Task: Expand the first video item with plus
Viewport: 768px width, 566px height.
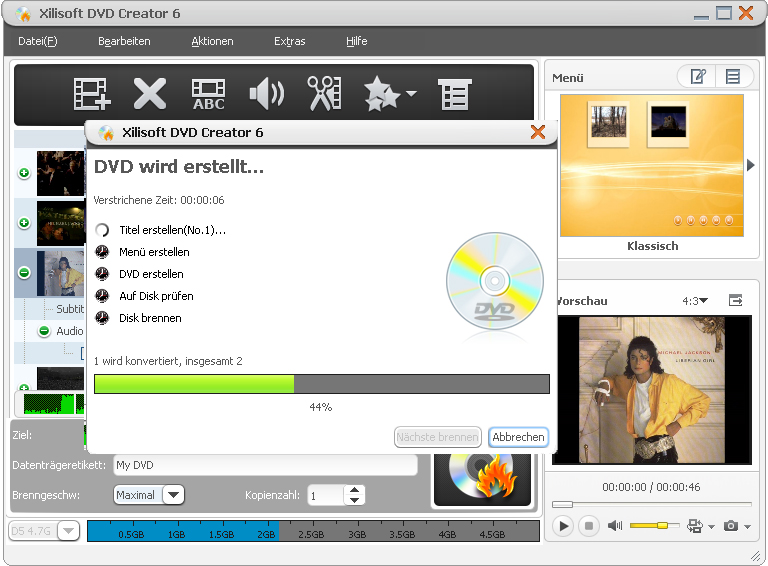Action: [24, 173]
